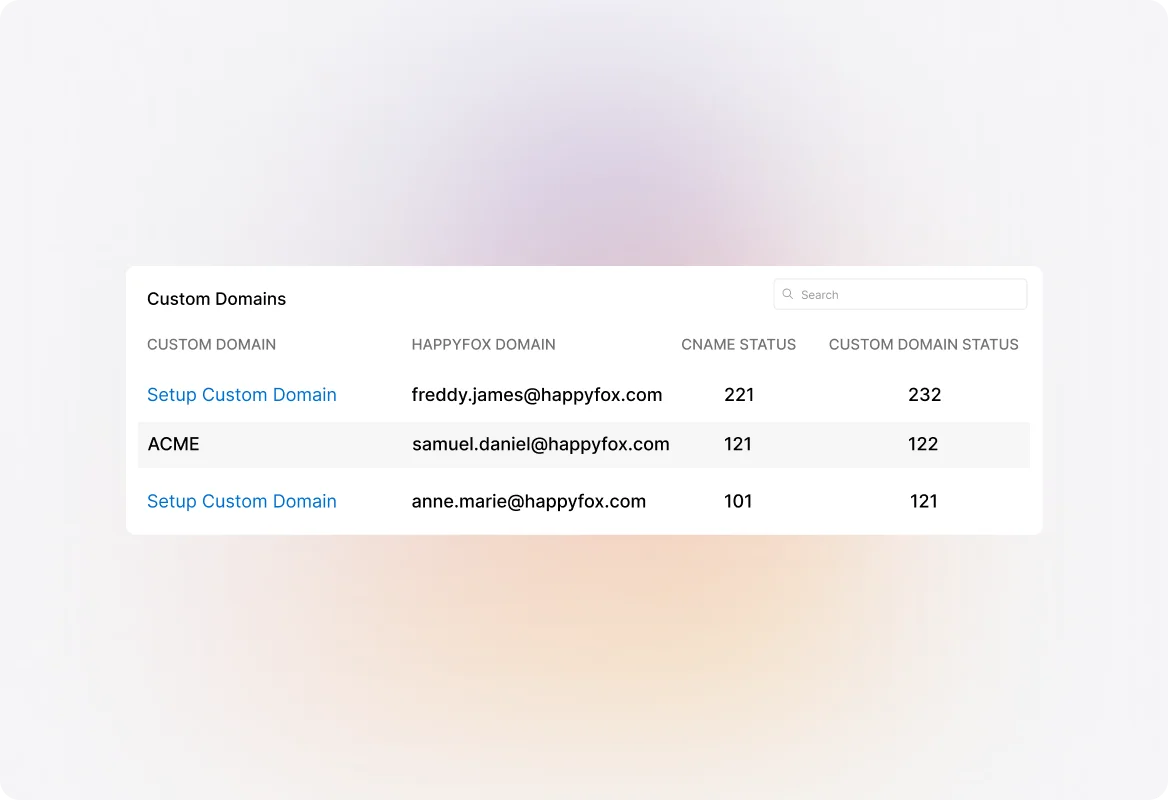Viewport: 1168px width, 800px height.
Task: Click freddy.james@happyfox.com domain cell
Action: coord(536,395)
